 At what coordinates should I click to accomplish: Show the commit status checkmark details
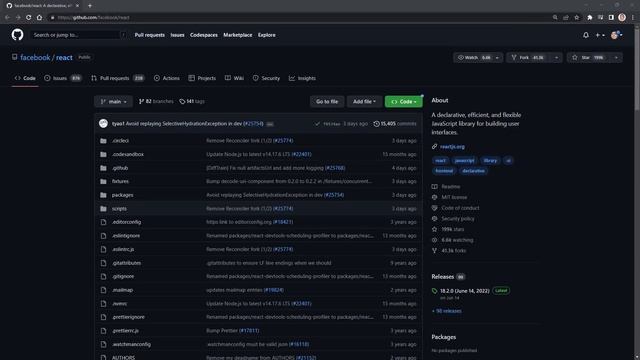click(x=317, y=124)
